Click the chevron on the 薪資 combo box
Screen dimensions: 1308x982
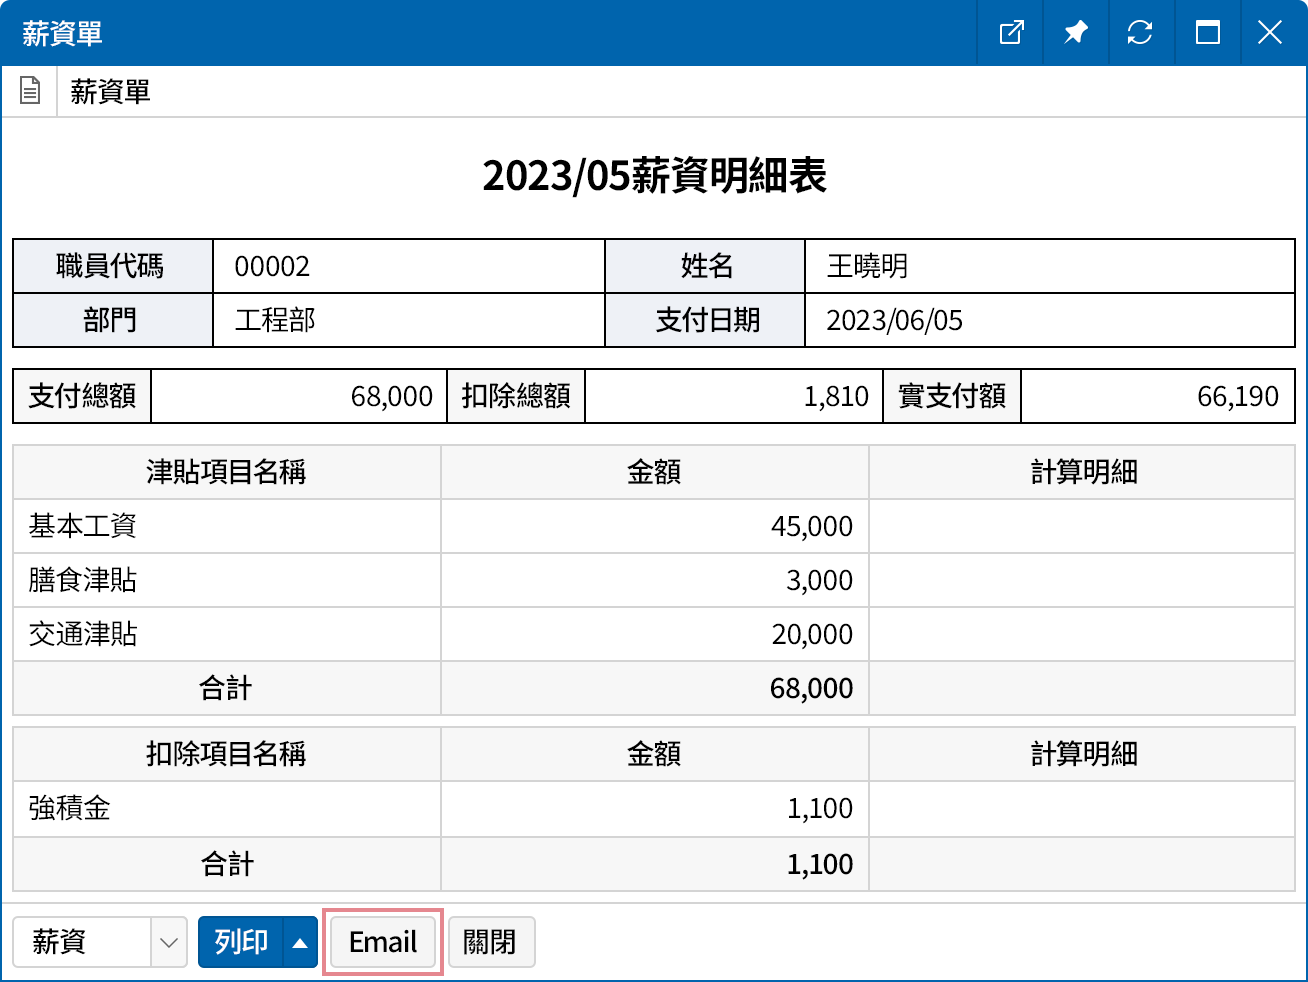pos(166,941)
